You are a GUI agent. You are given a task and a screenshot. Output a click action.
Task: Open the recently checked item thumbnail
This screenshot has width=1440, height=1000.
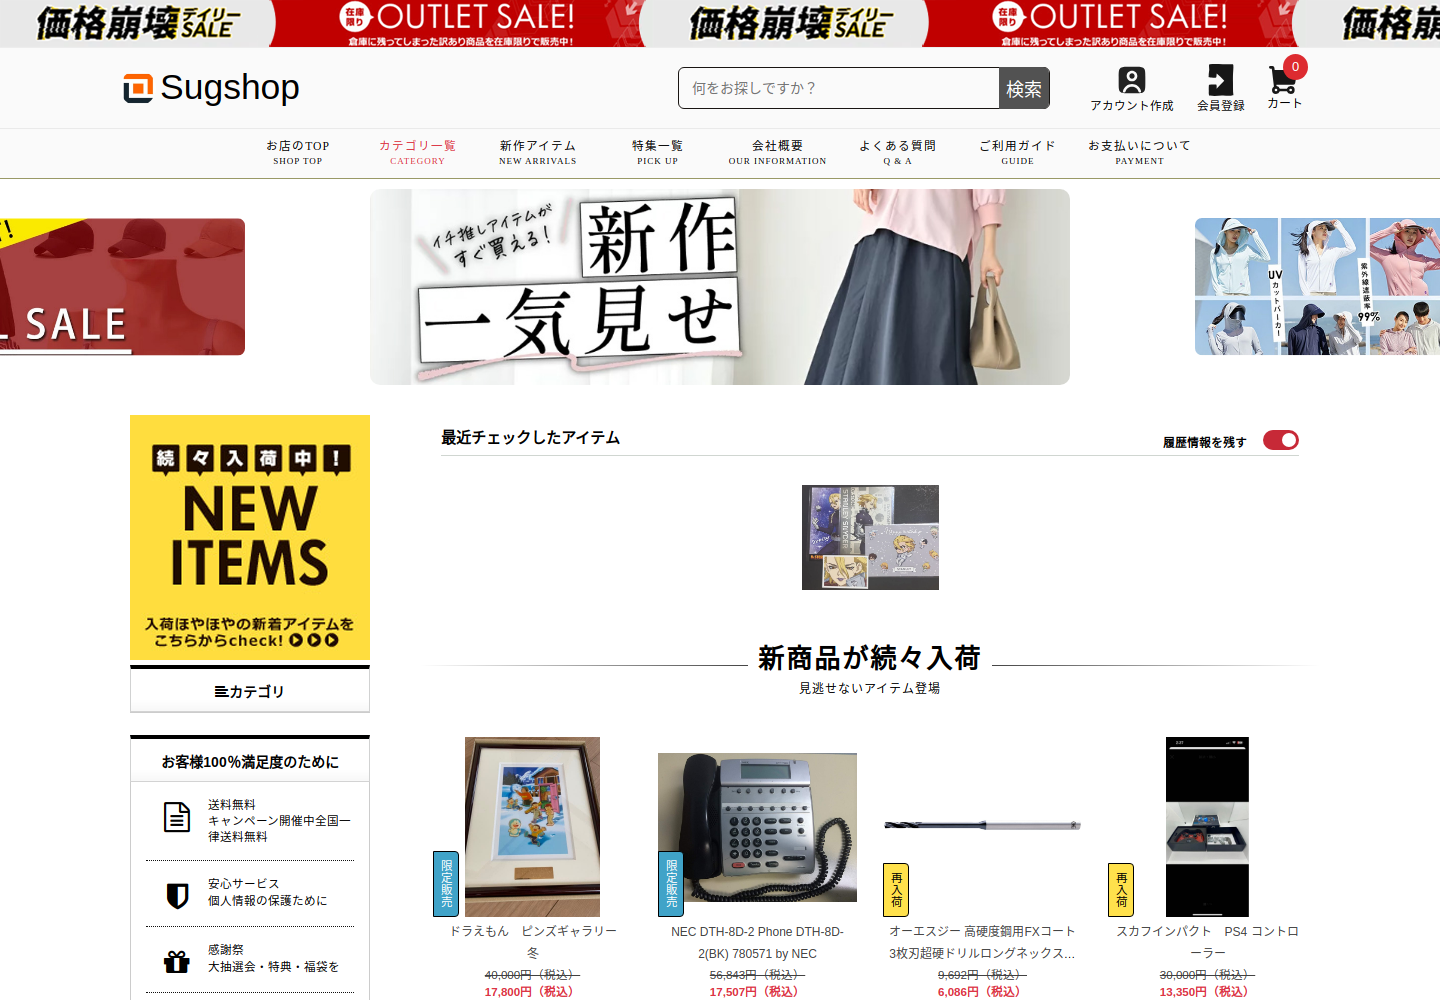870,537
